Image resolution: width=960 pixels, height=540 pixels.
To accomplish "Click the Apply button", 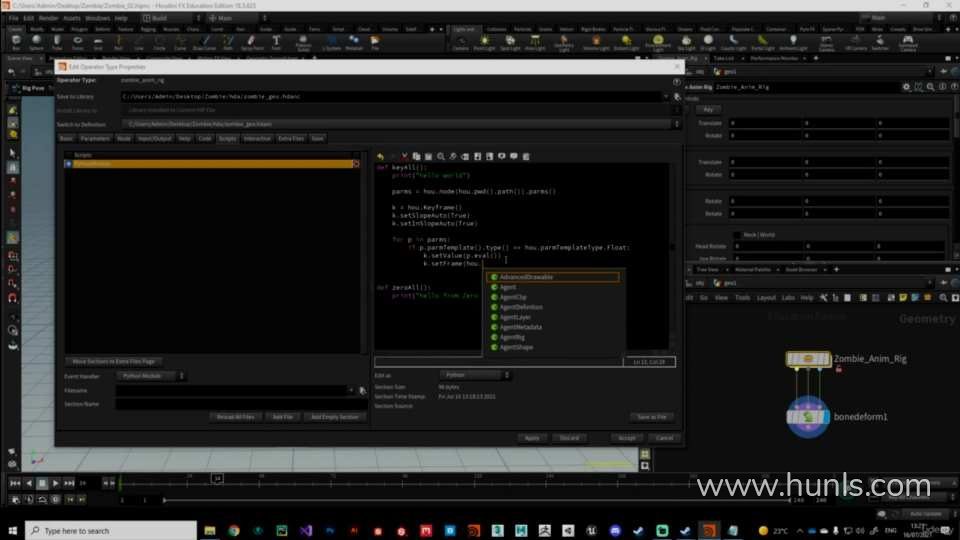I will pyautogui.click(x=532, y=438).
